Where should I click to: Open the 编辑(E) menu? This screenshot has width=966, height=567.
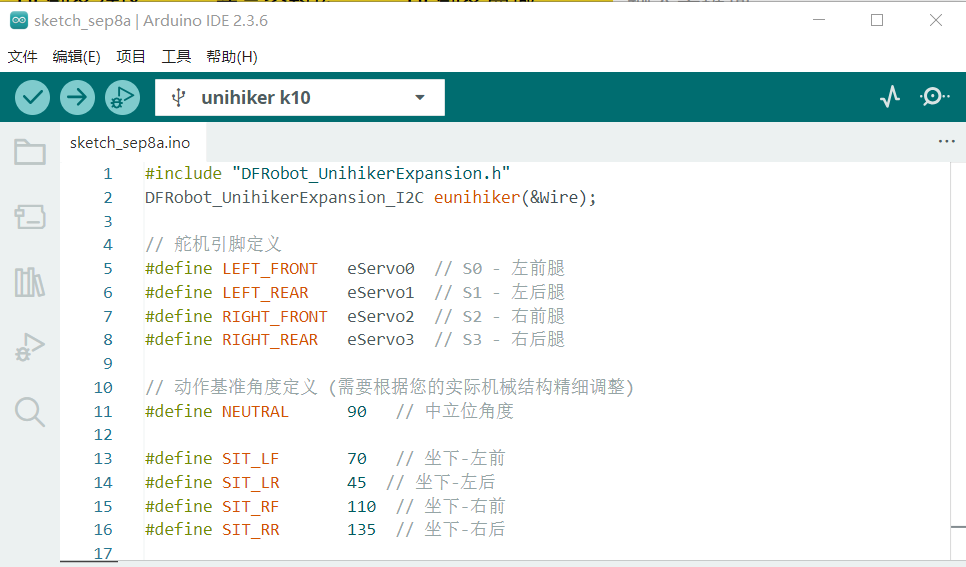[76, 57]
